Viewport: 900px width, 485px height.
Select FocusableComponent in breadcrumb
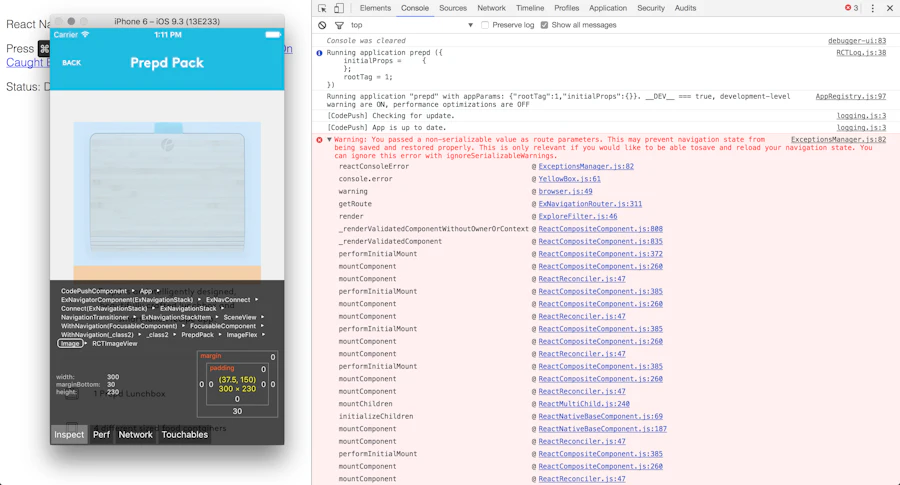pyautogui.click(x=223, y=326)
